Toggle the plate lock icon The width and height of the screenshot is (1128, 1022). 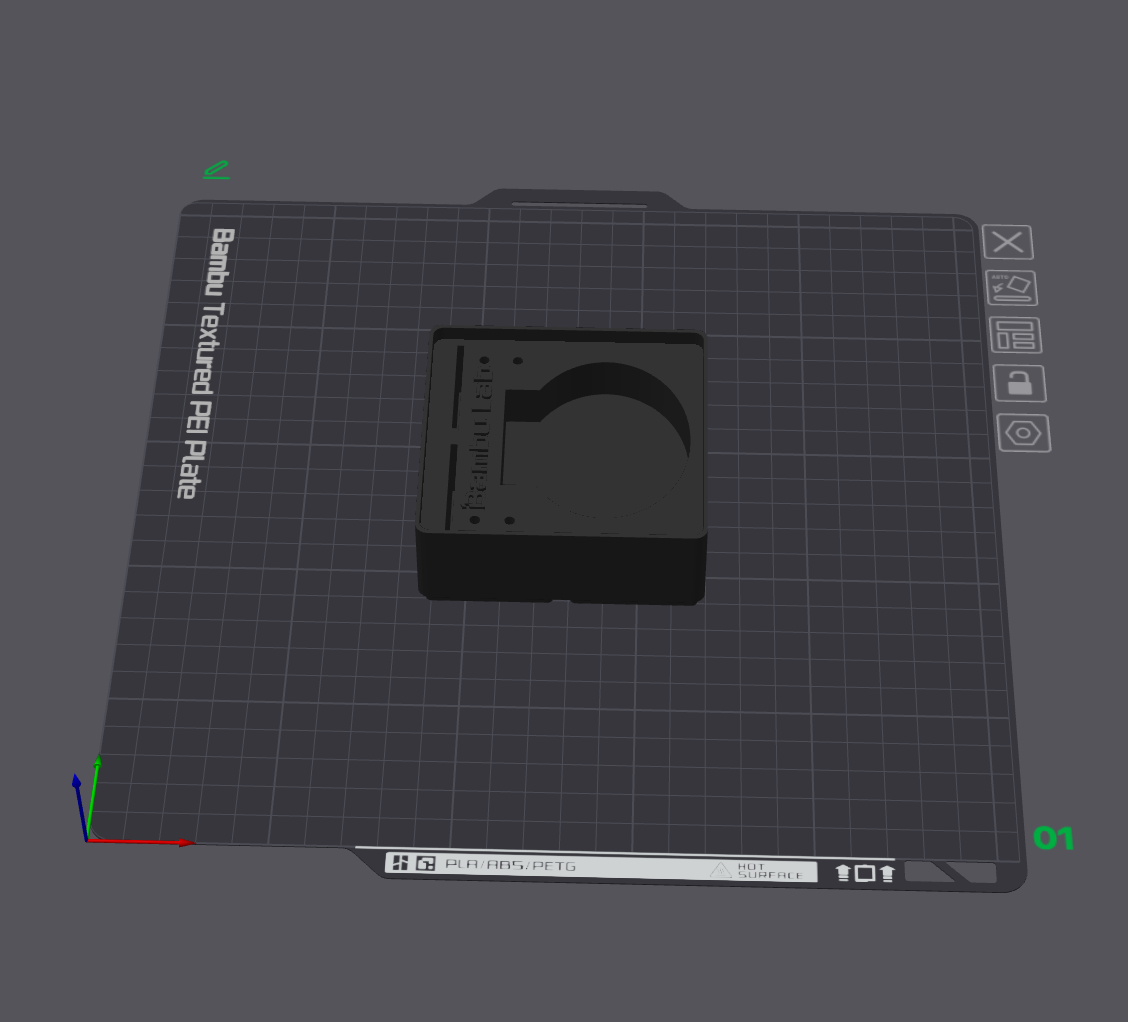(1020, 383)
